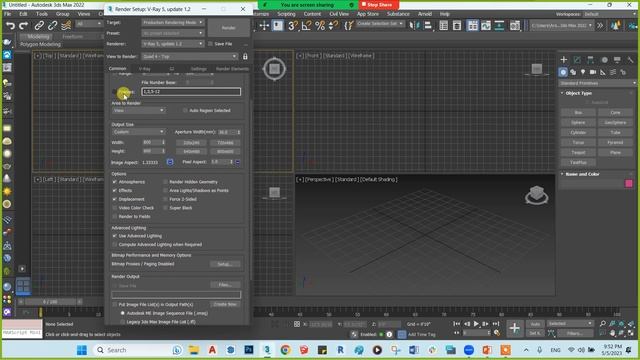
Task: Click the large Render button
Action: [x=228, y=28]
